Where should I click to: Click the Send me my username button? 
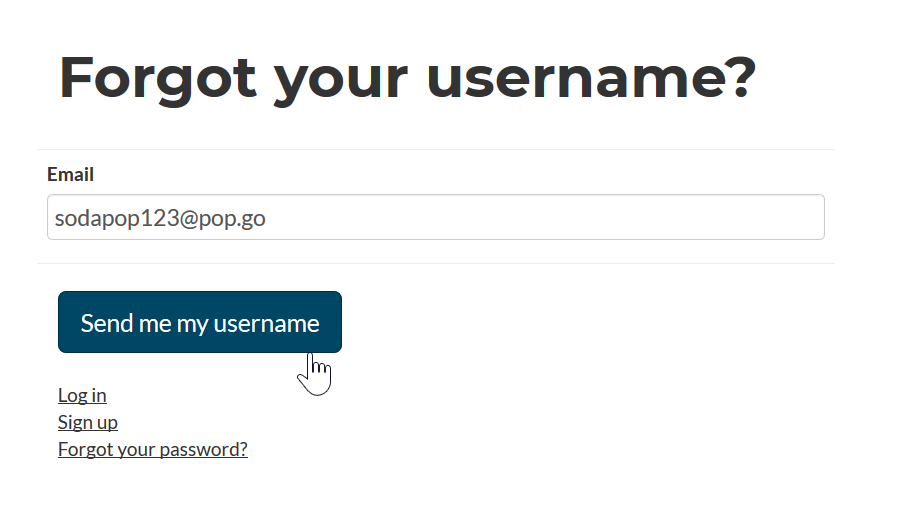(x=199, y=322)
